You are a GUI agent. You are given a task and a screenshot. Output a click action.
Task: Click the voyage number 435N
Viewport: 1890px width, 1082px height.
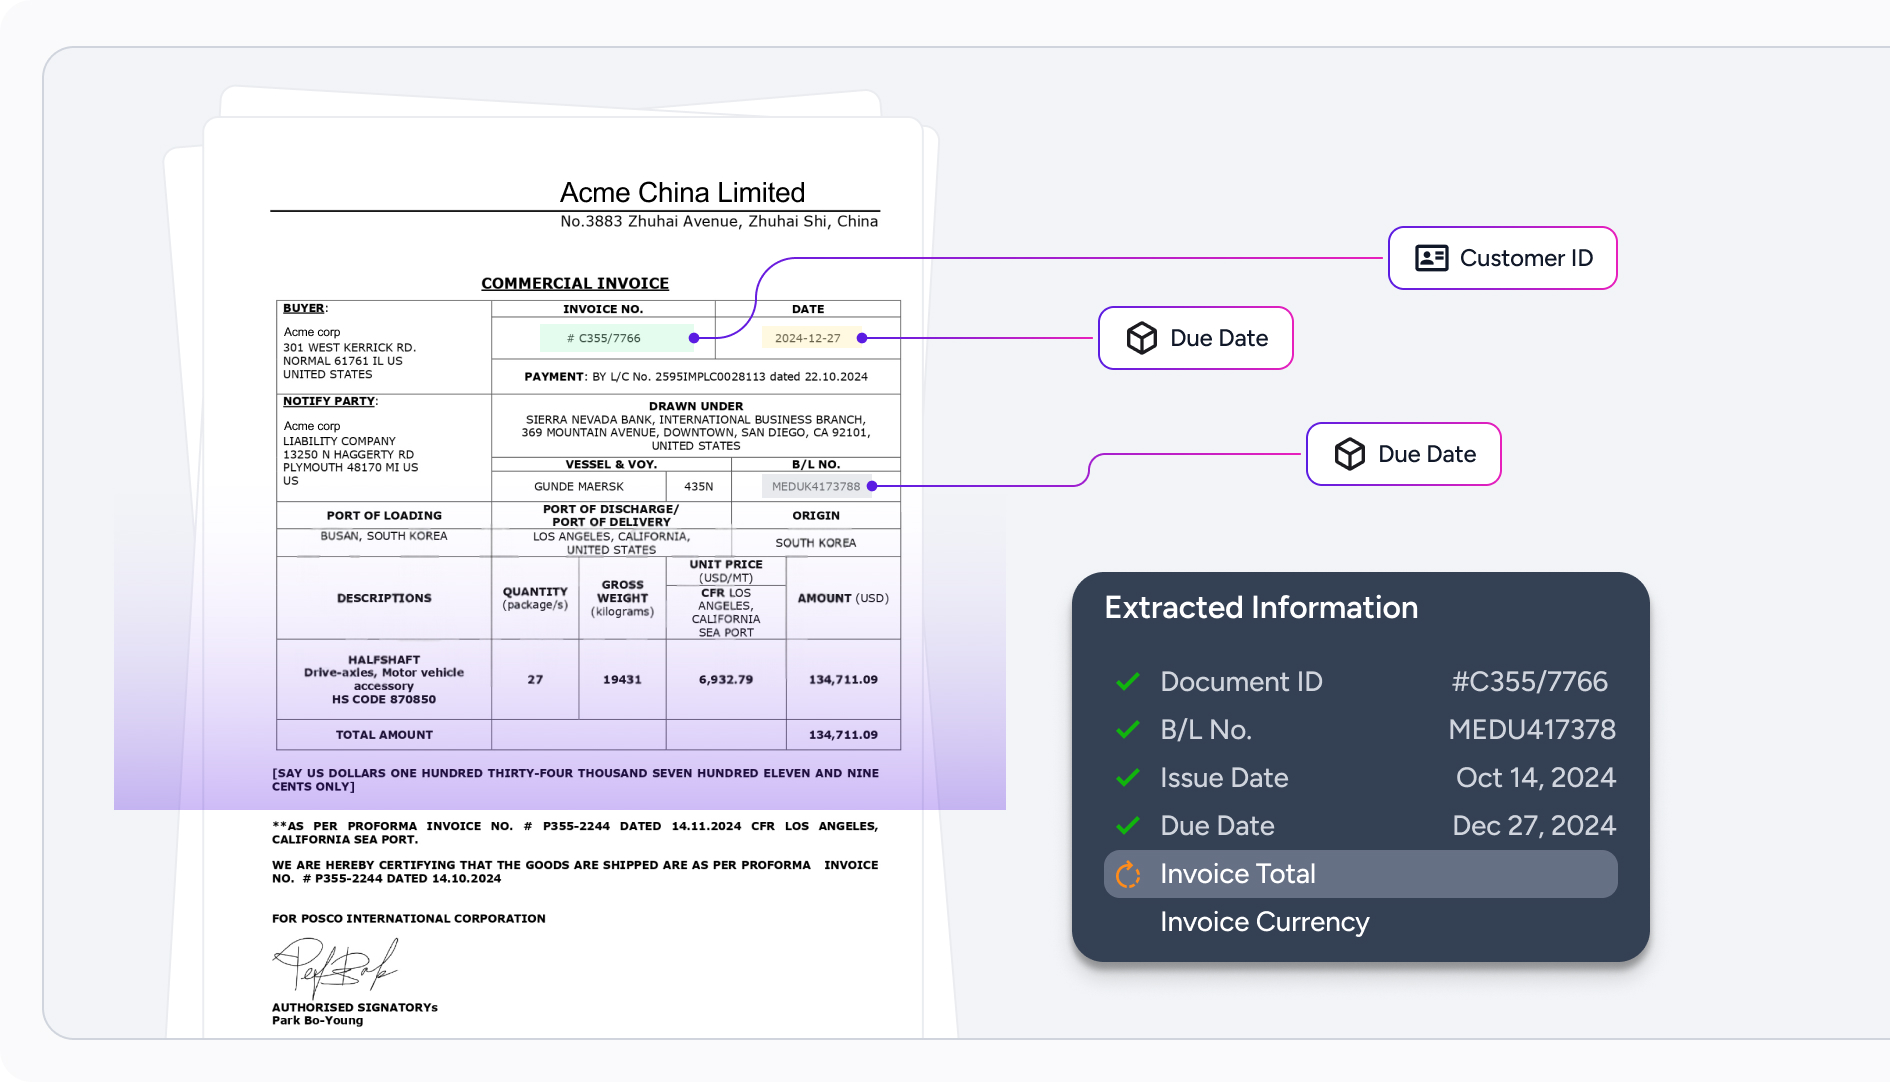699,487
